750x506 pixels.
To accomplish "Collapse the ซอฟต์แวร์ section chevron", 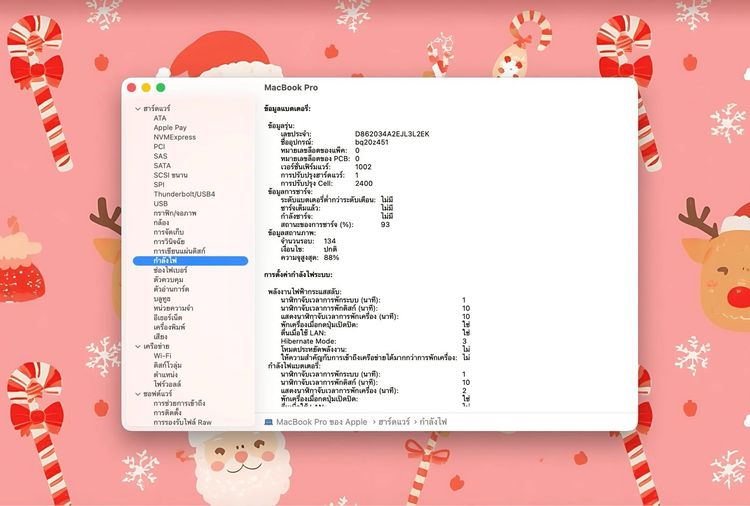I will click(138, 394).
